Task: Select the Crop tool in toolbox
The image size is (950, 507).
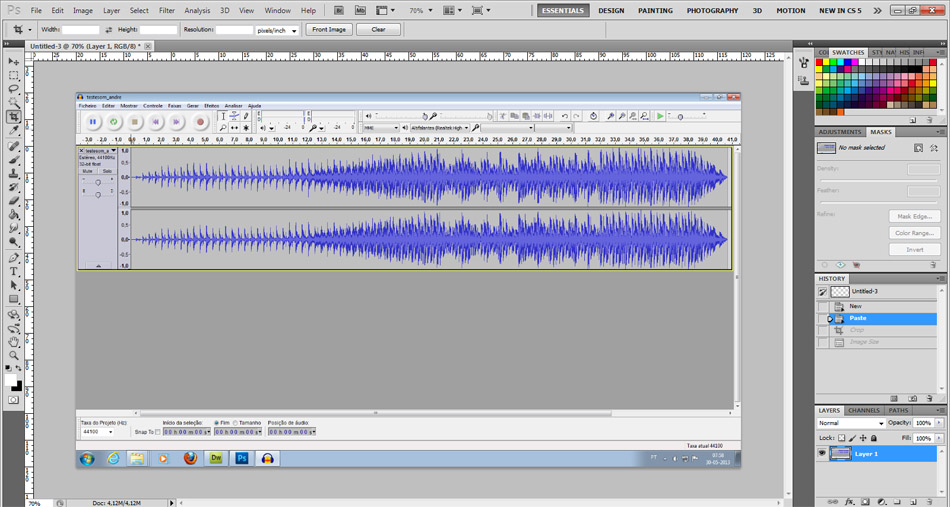Action: pyautogui.click(x=14, y=117)
